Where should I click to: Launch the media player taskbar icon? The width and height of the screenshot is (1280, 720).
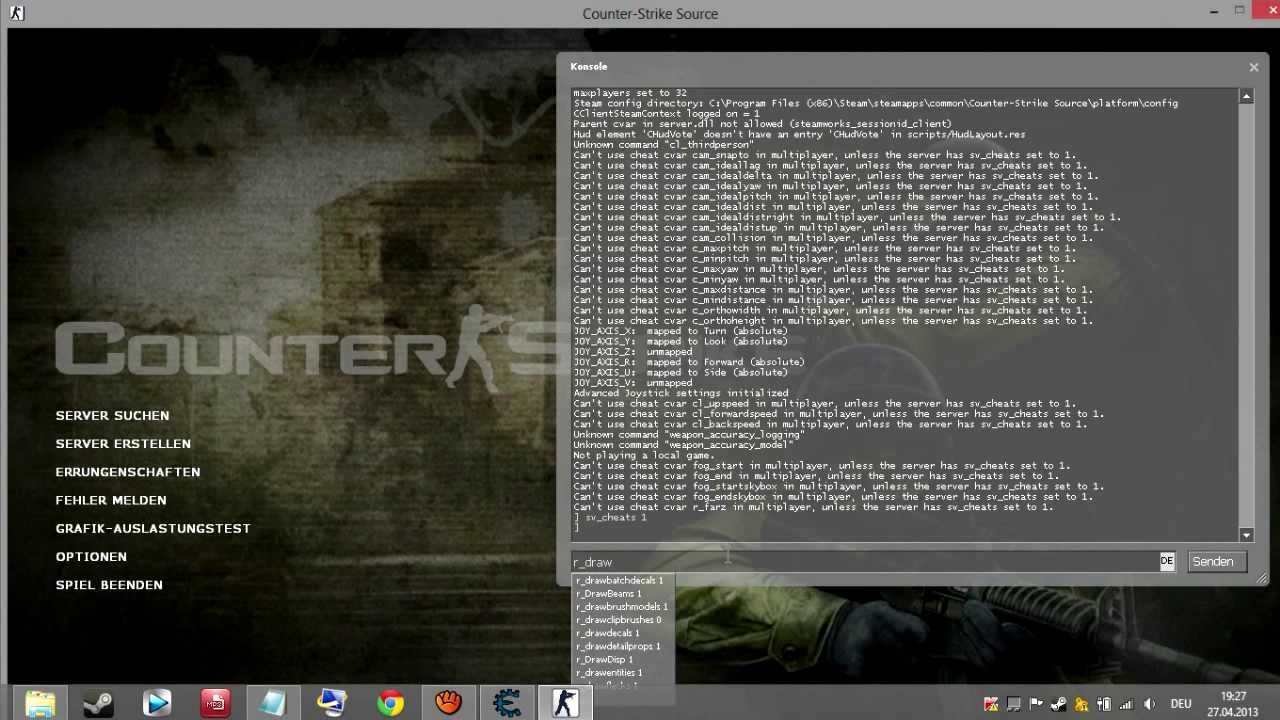tap(157, 703)
